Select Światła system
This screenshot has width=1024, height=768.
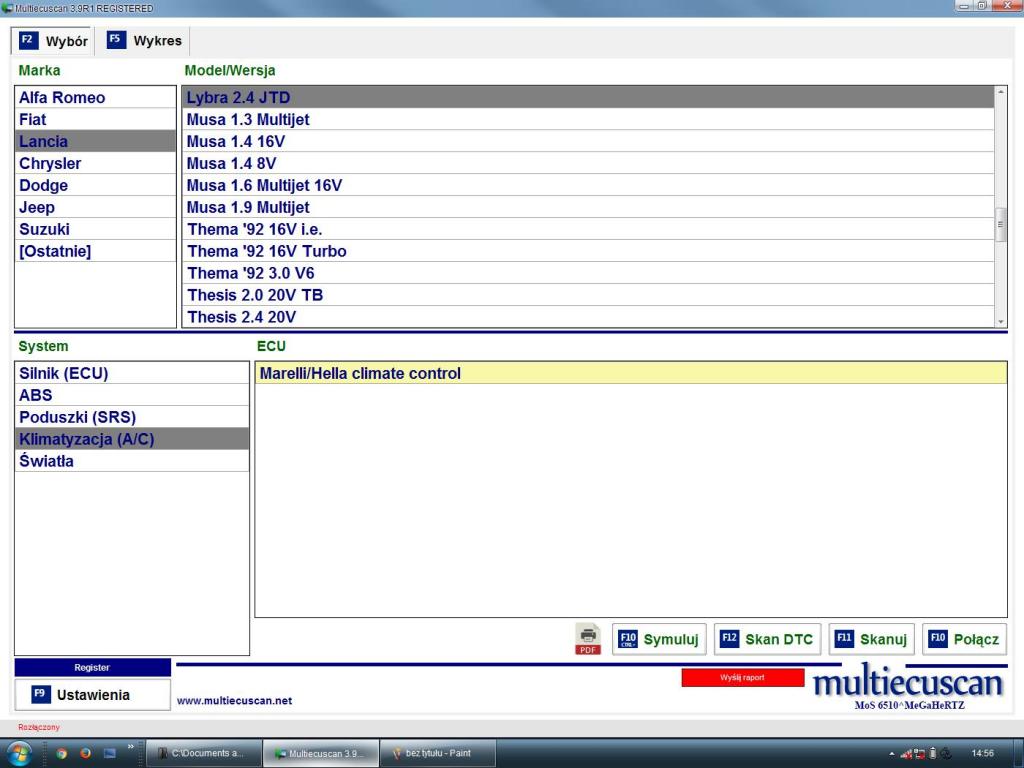pos(132,461)
